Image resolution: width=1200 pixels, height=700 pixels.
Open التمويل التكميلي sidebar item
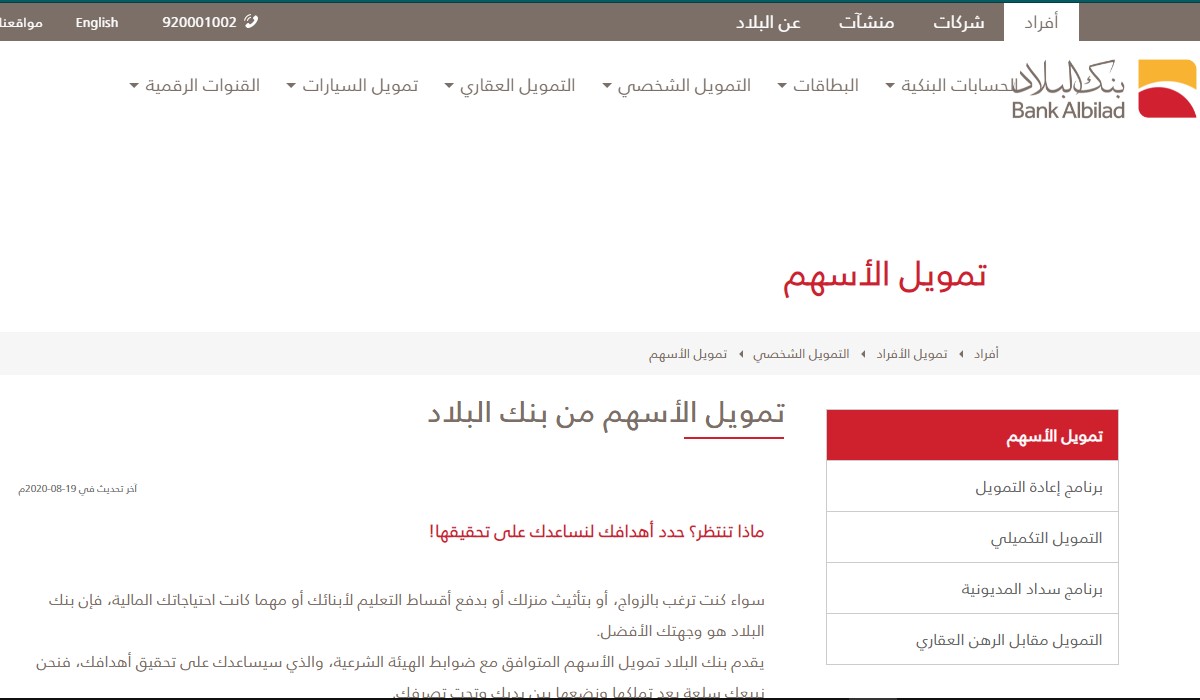972,538
